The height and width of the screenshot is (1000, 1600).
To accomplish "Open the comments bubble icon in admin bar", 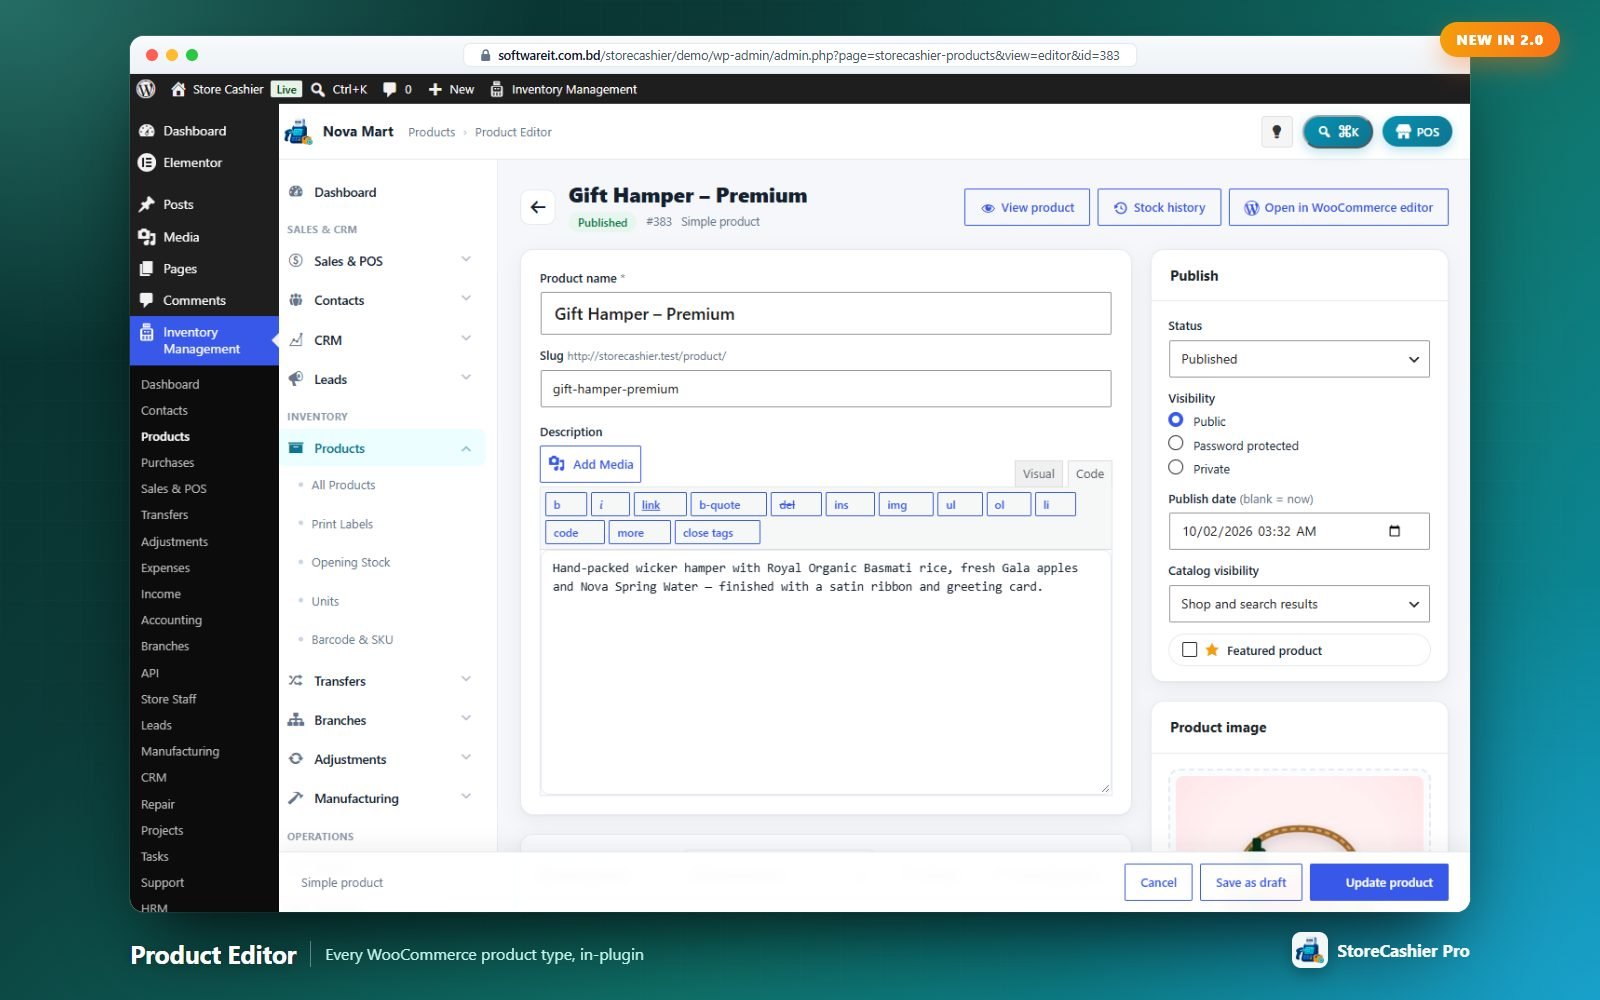I will coord(390,89).
